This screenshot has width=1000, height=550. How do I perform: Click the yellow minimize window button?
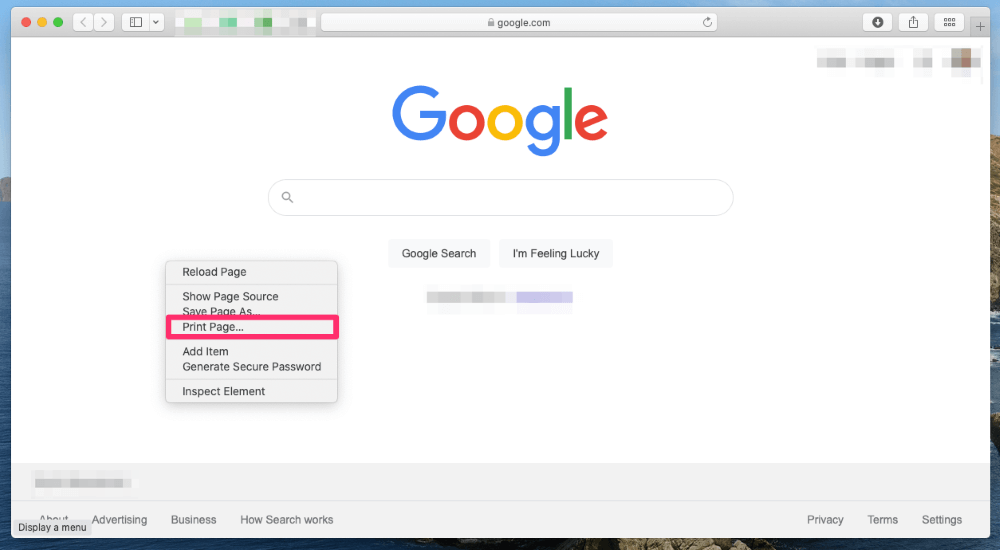pyautogui.click(x=42, y=22)
